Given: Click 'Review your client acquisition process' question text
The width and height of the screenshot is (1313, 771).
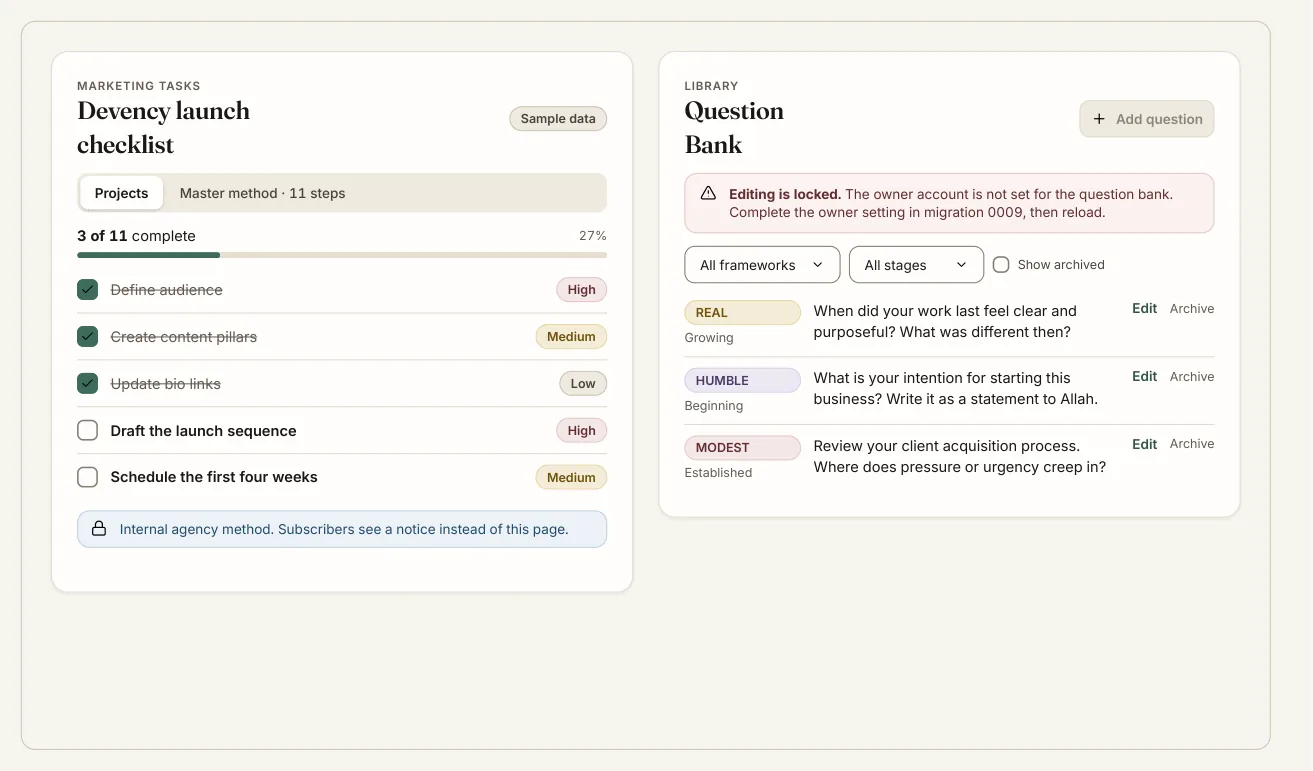Looking at the screenshot, I should pos(960,457).
